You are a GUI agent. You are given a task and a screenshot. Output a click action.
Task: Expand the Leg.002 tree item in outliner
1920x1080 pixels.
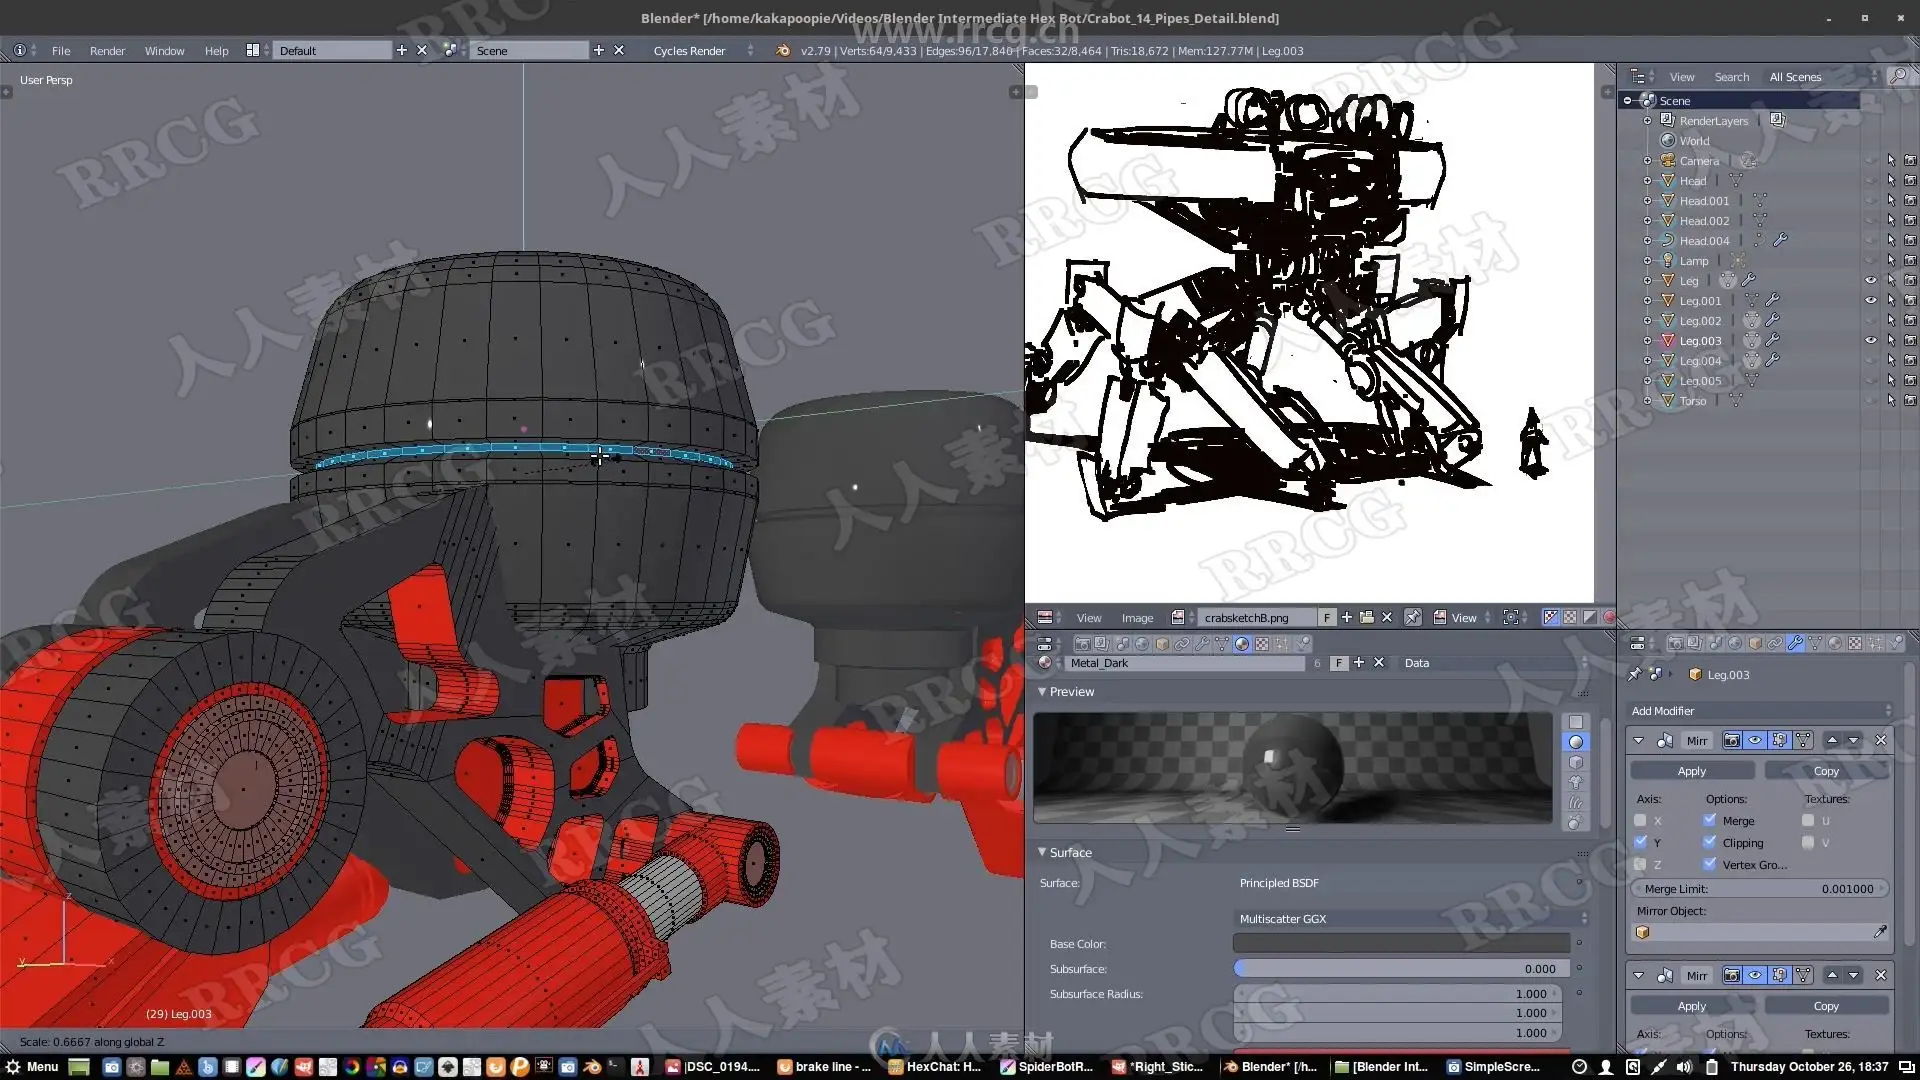(1647, 321)
